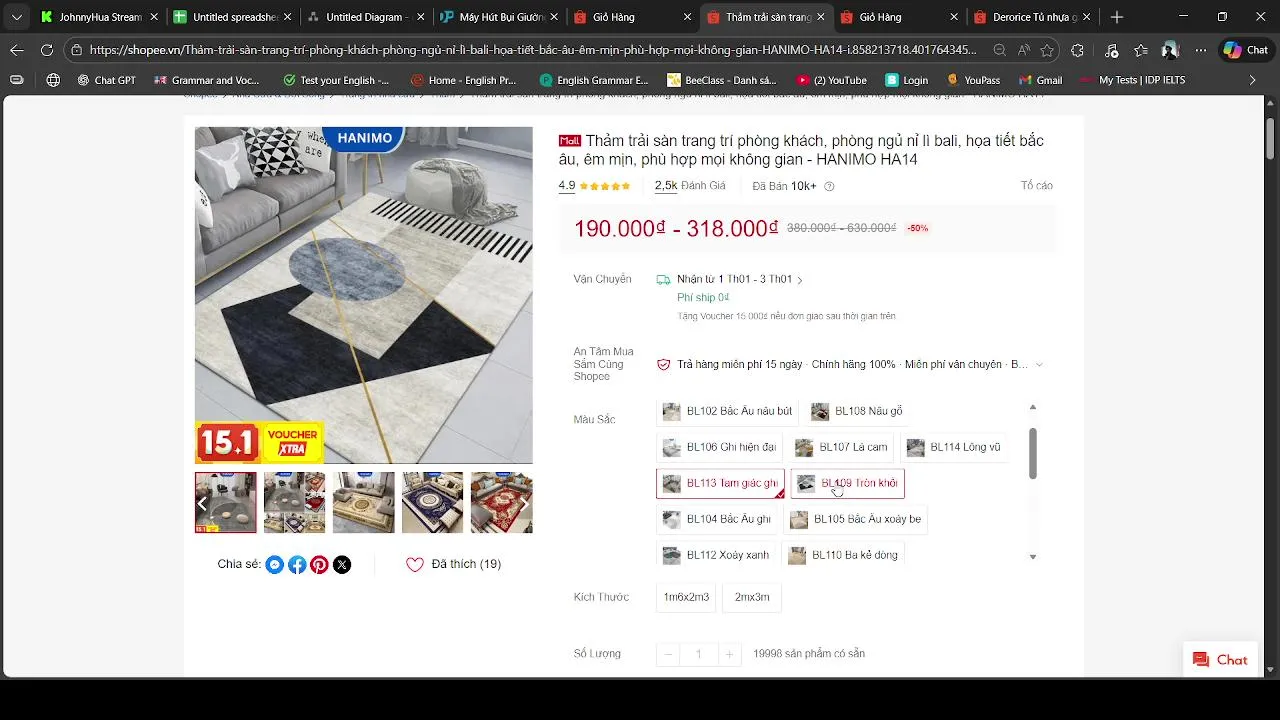
Task: Open YouTube bookmark in favorites bar
Action: pos(831,80)
